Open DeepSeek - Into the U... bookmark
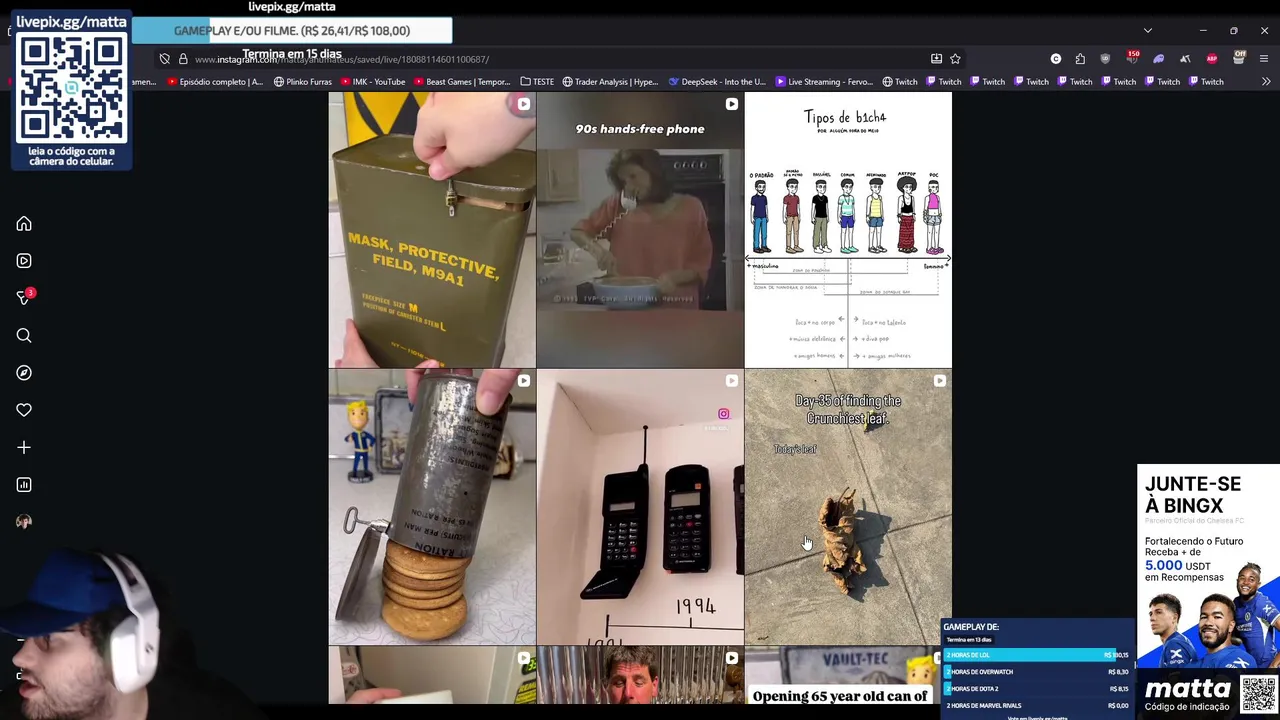 [x=717, y=82]
